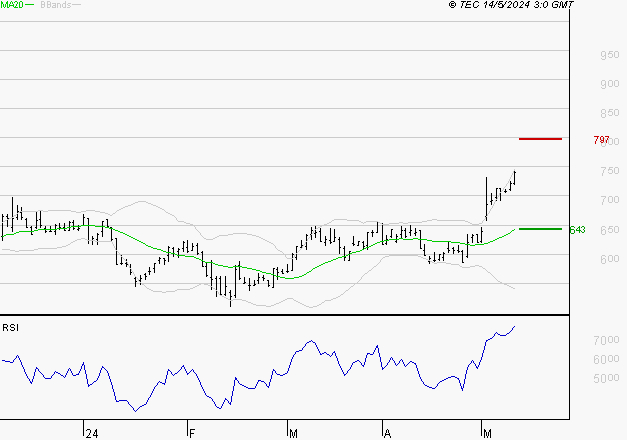Click the green 643 support value

pos(577,230)
